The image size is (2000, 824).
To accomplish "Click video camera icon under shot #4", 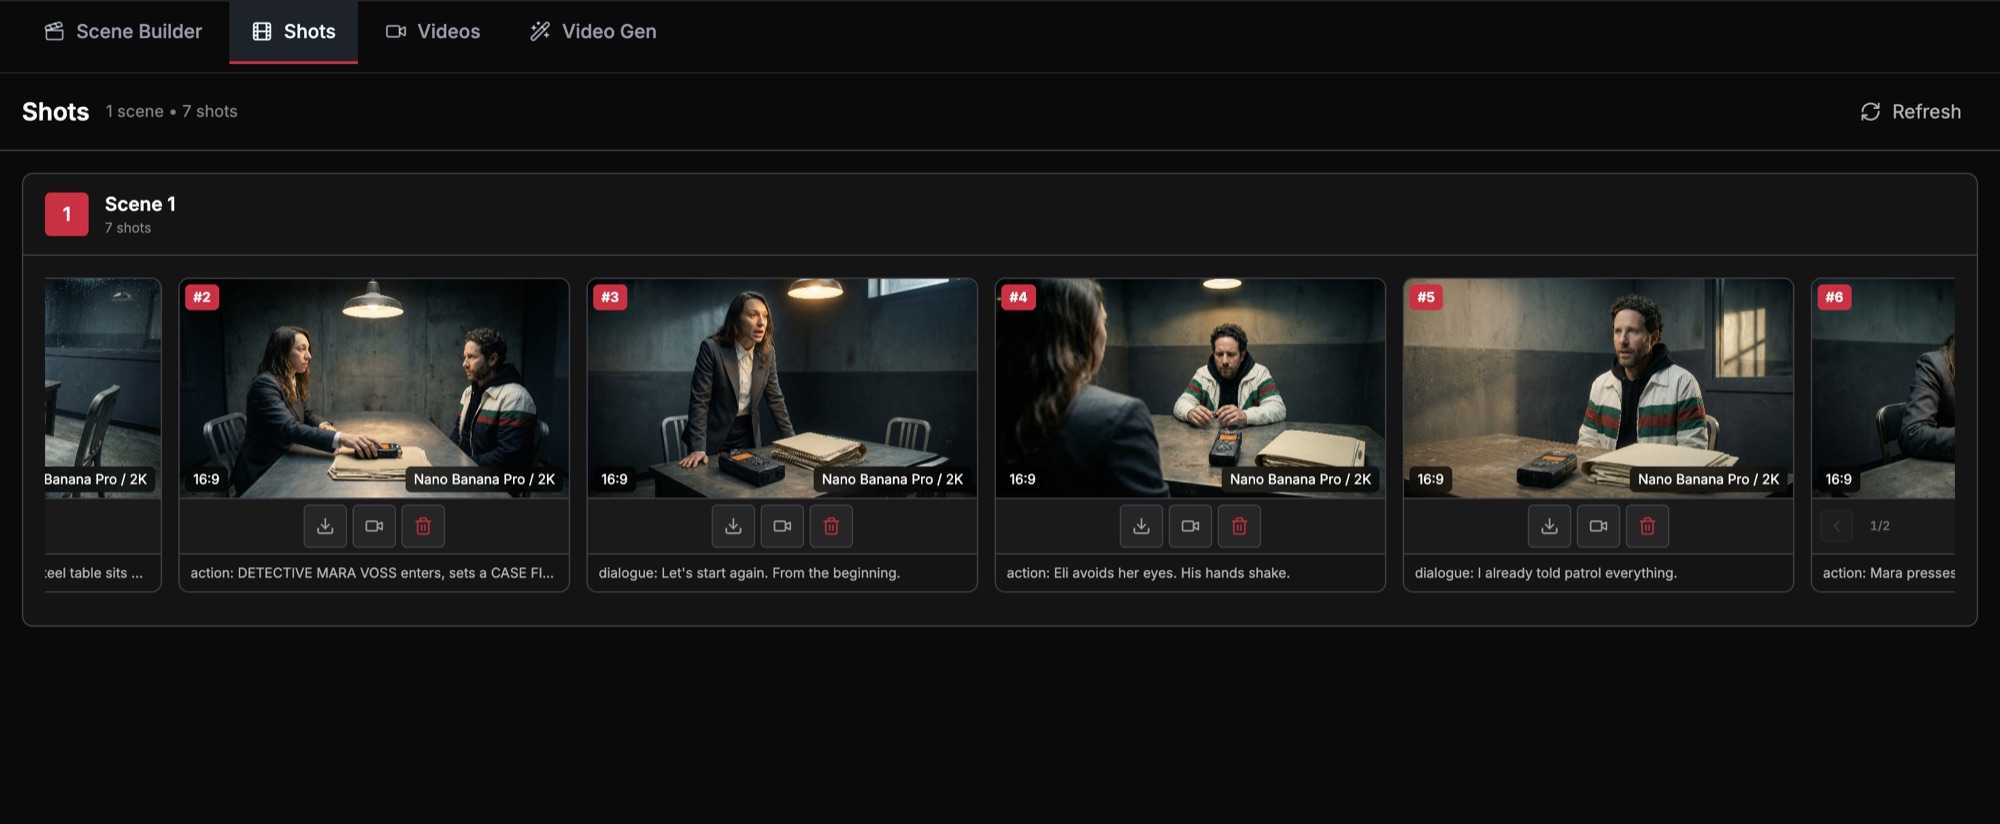I will [x=1190, y=526].
